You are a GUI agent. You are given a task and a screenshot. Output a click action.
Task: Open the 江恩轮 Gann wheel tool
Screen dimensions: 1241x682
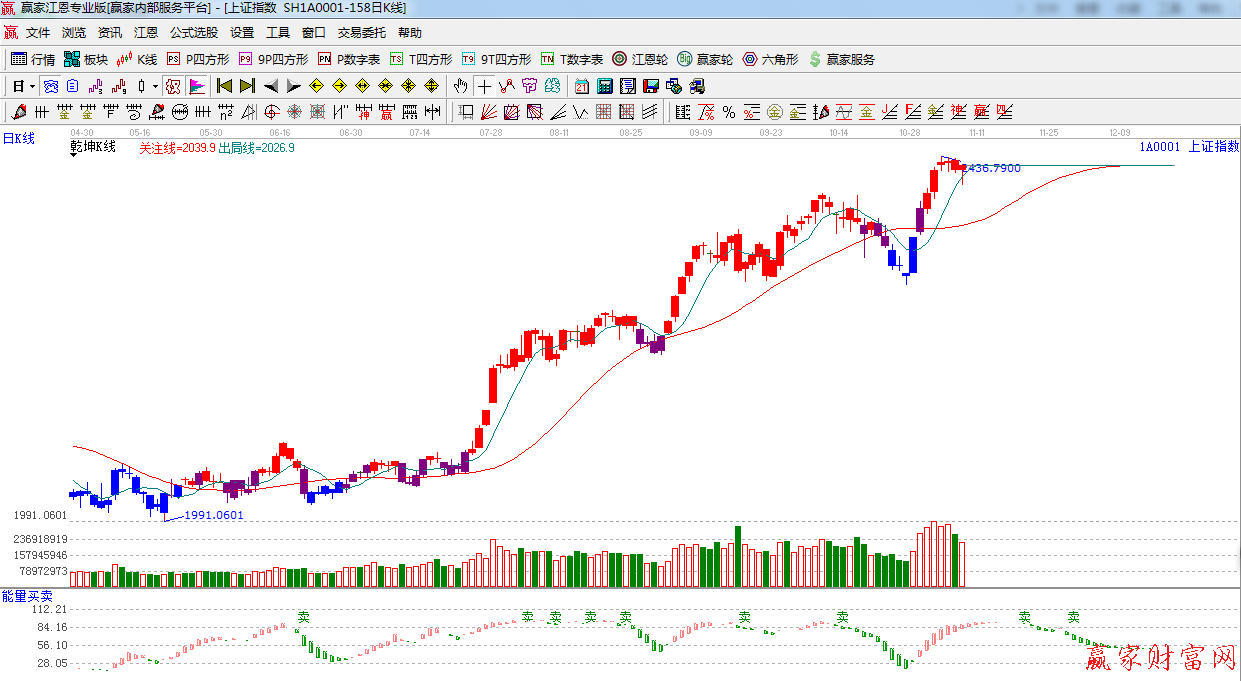640,60
